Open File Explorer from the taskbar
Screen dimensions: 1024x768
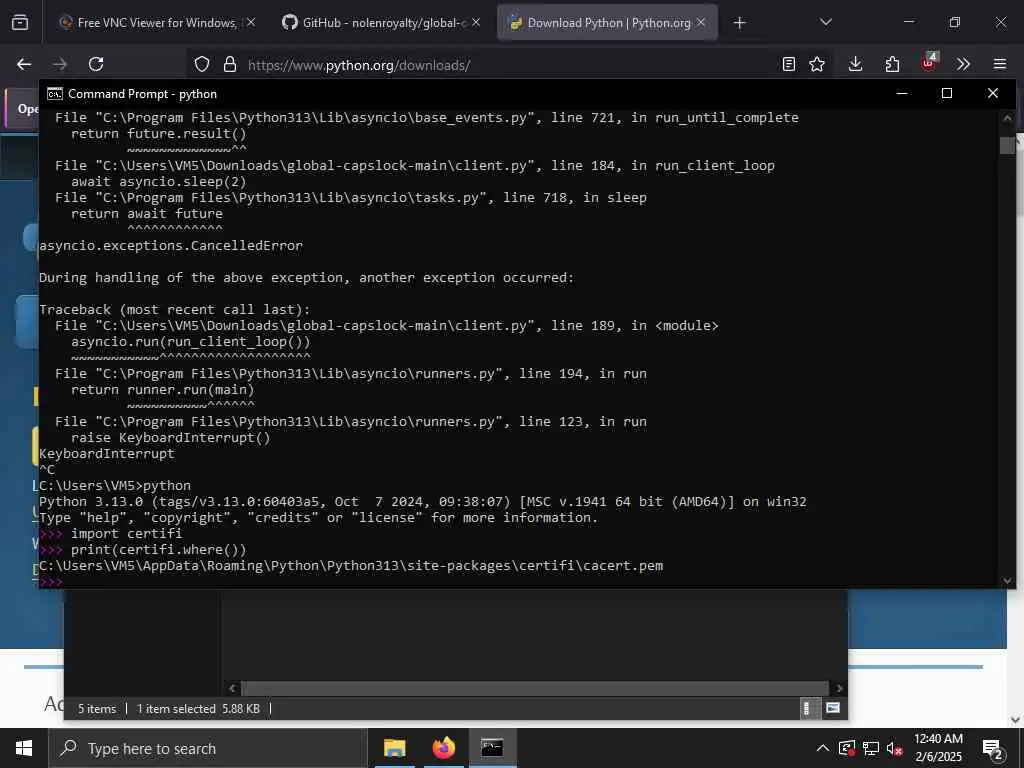(394, 748)
